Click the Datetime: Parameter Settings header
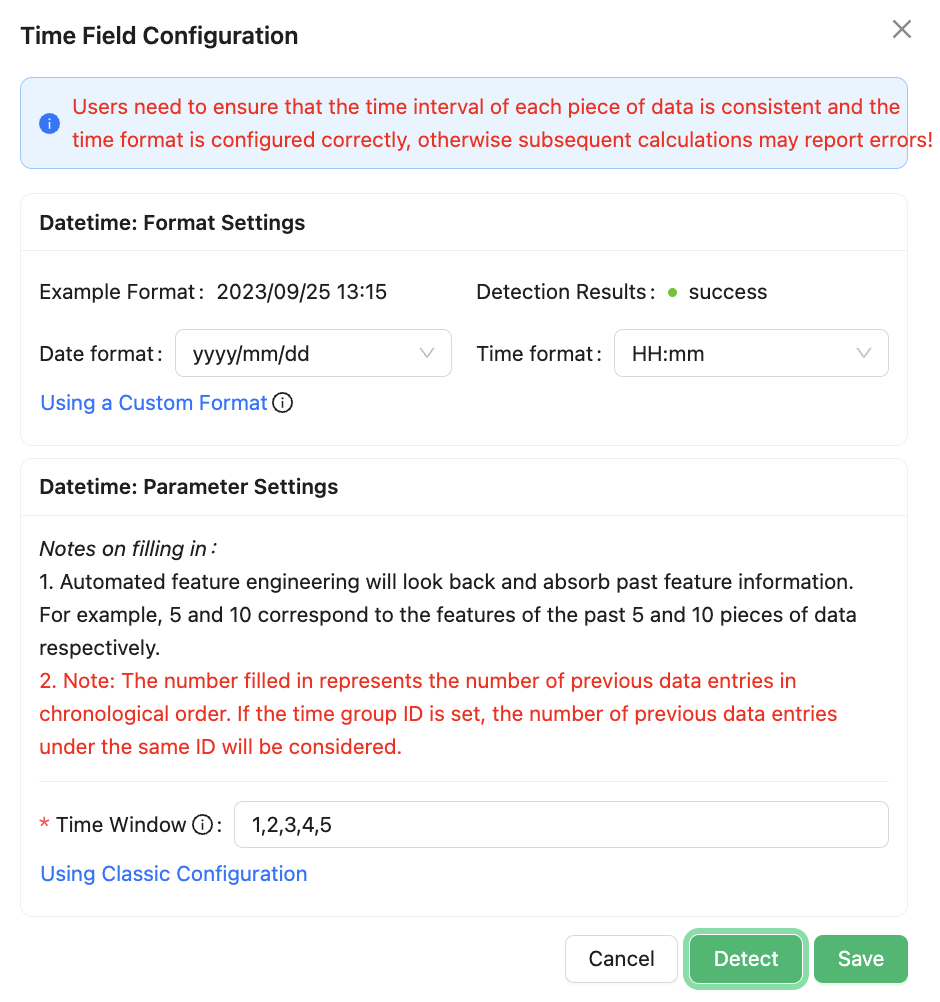The image size is (940, 1002). [x=188, y=487]
